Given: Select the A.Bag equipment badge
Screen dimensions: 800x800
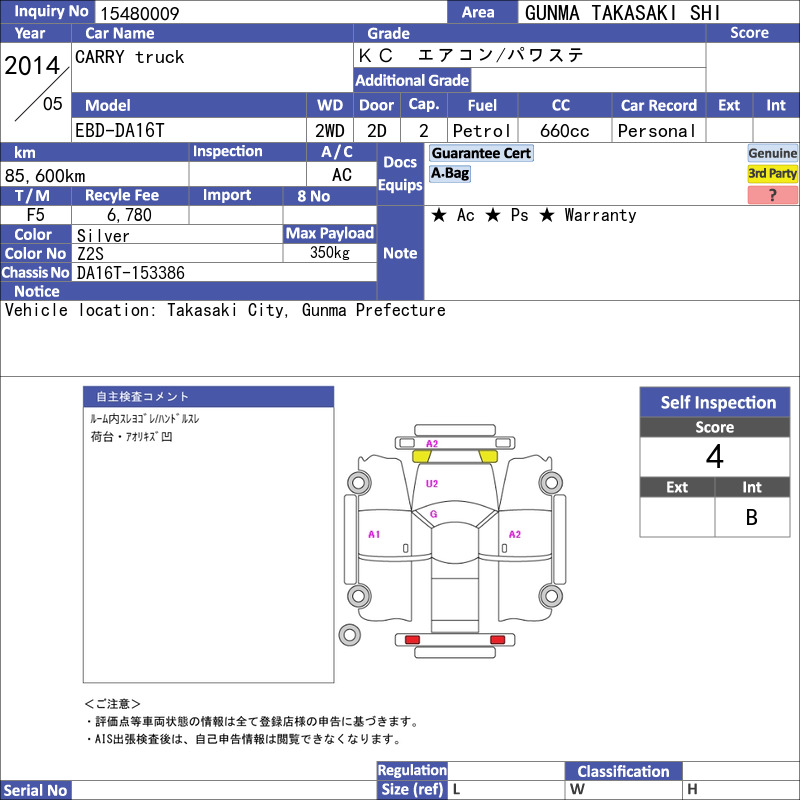Looking at the screenshot, I should [449, 173].
